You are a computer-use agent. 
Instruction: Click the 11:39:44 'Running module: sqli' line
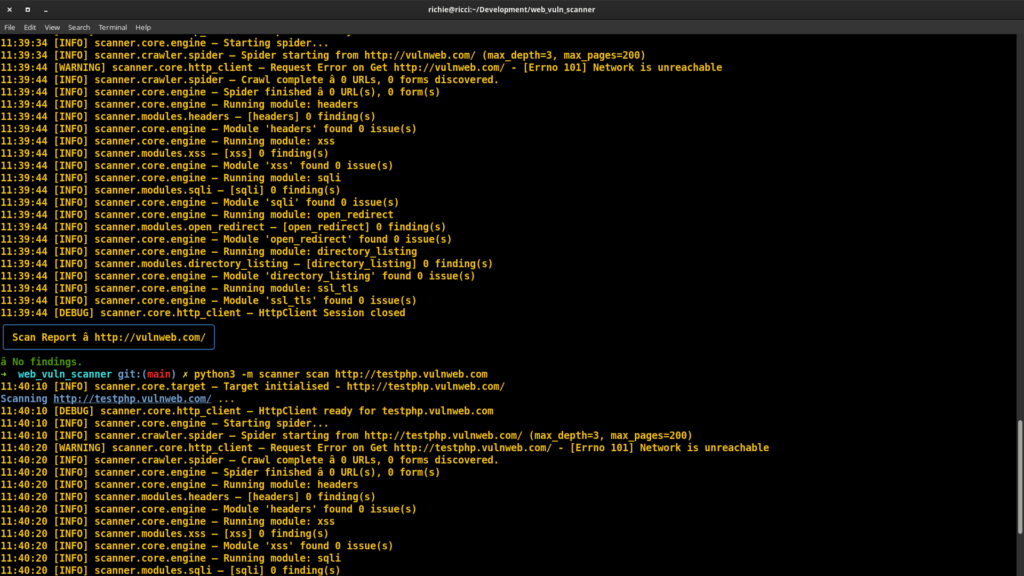click(170, 178)
